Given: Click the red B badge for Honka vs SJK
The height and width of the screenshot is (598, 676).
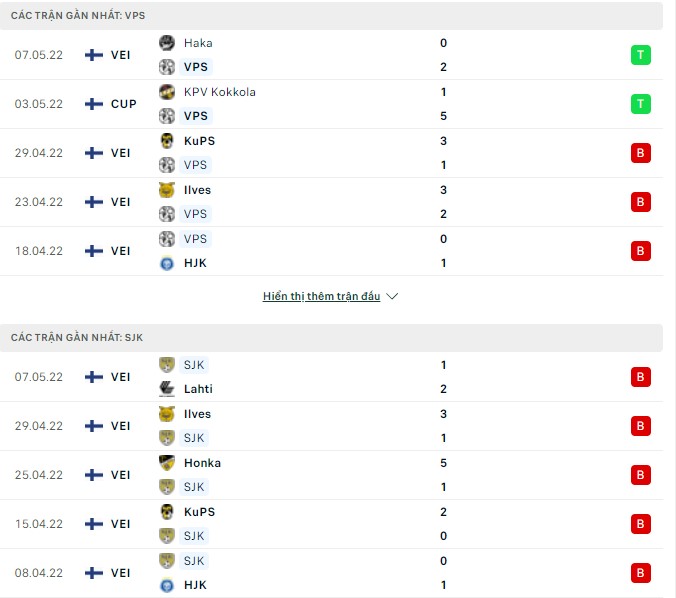Looking at the screenshot, I should click(x=640, y=475).
